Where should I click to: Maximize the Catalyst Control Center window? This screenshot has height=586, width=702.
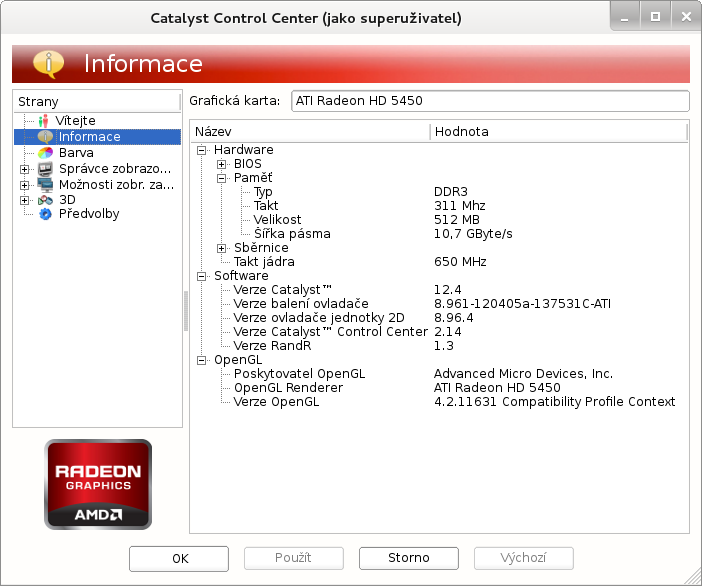[x=655, y=17]
